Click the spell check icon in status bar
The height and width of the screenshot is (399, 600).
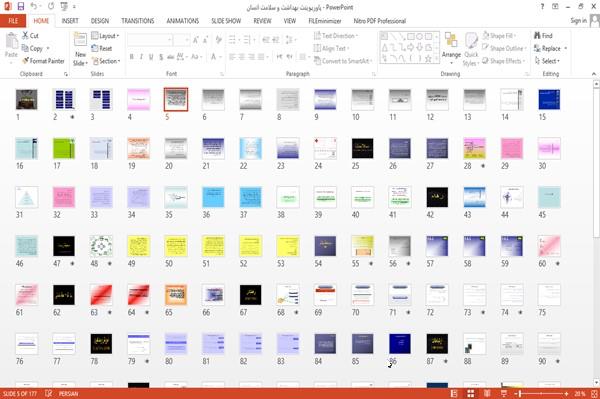click(x=49, y=394)
